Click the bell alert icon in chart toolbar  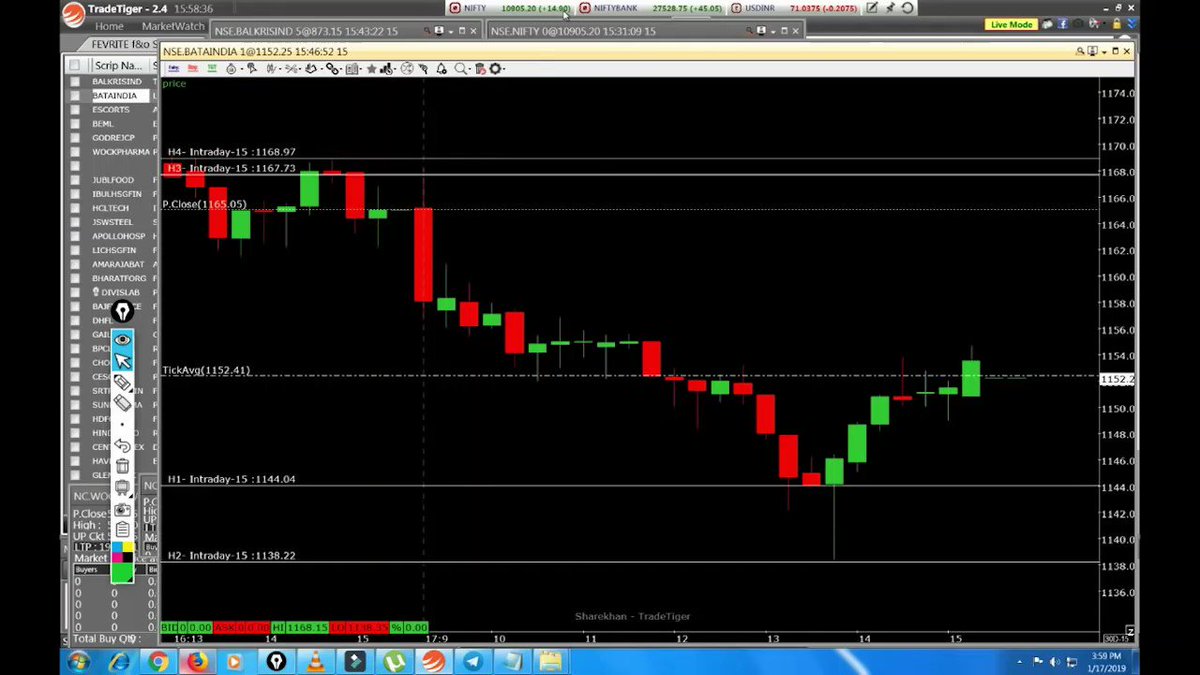click(x=441, y=69)
